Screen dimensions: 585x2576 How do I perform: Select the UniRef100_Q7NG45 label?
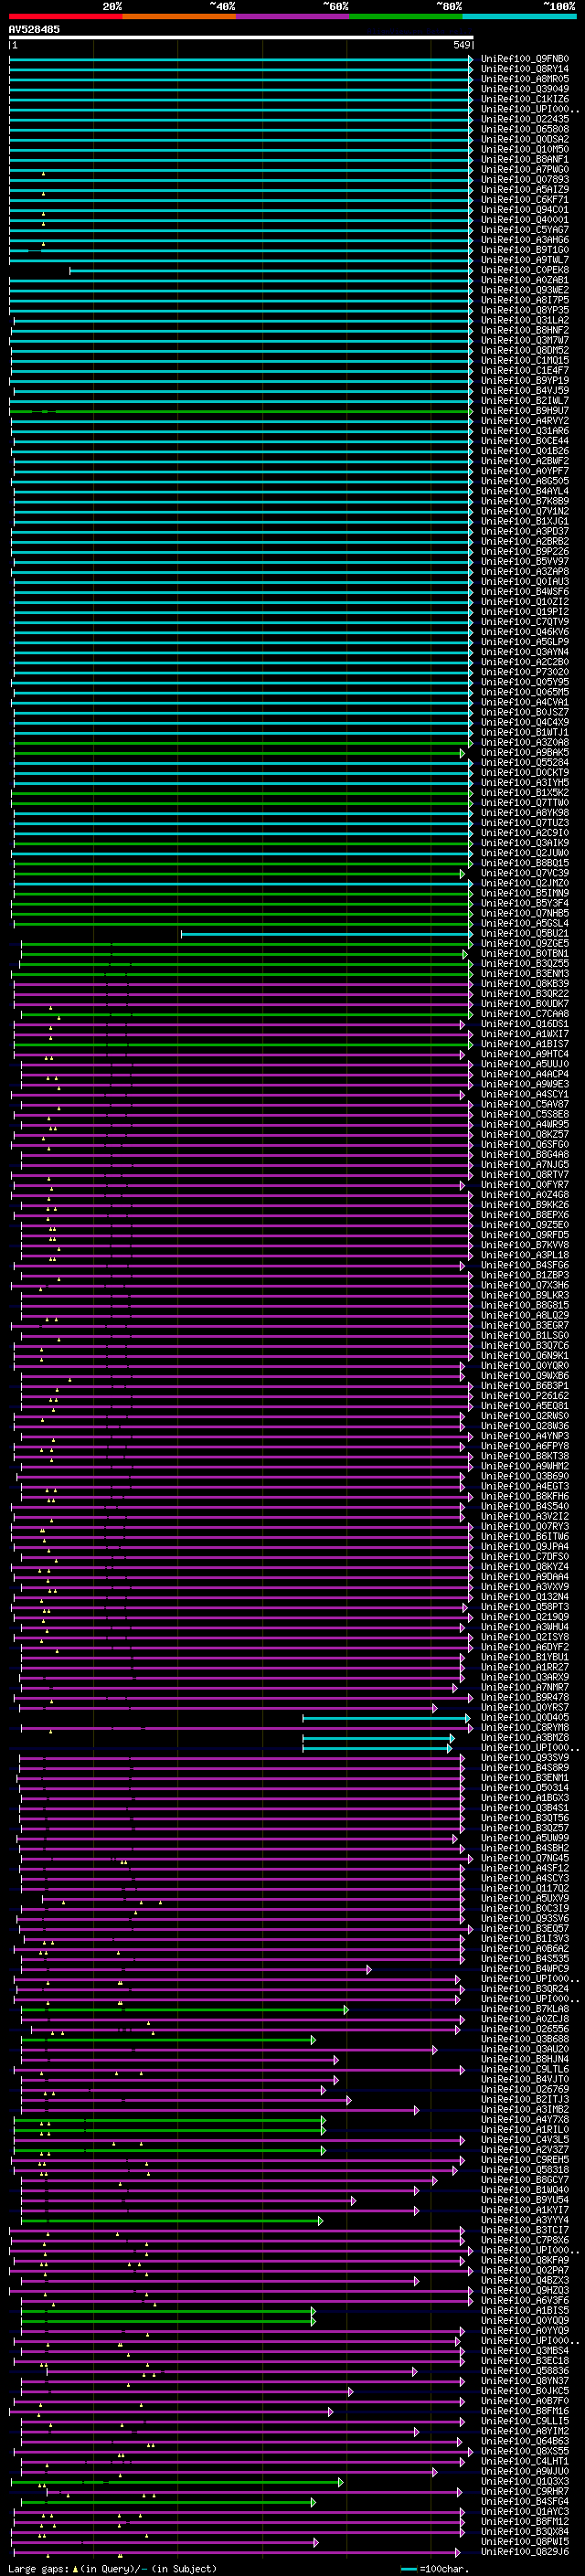pos(525,1859)
